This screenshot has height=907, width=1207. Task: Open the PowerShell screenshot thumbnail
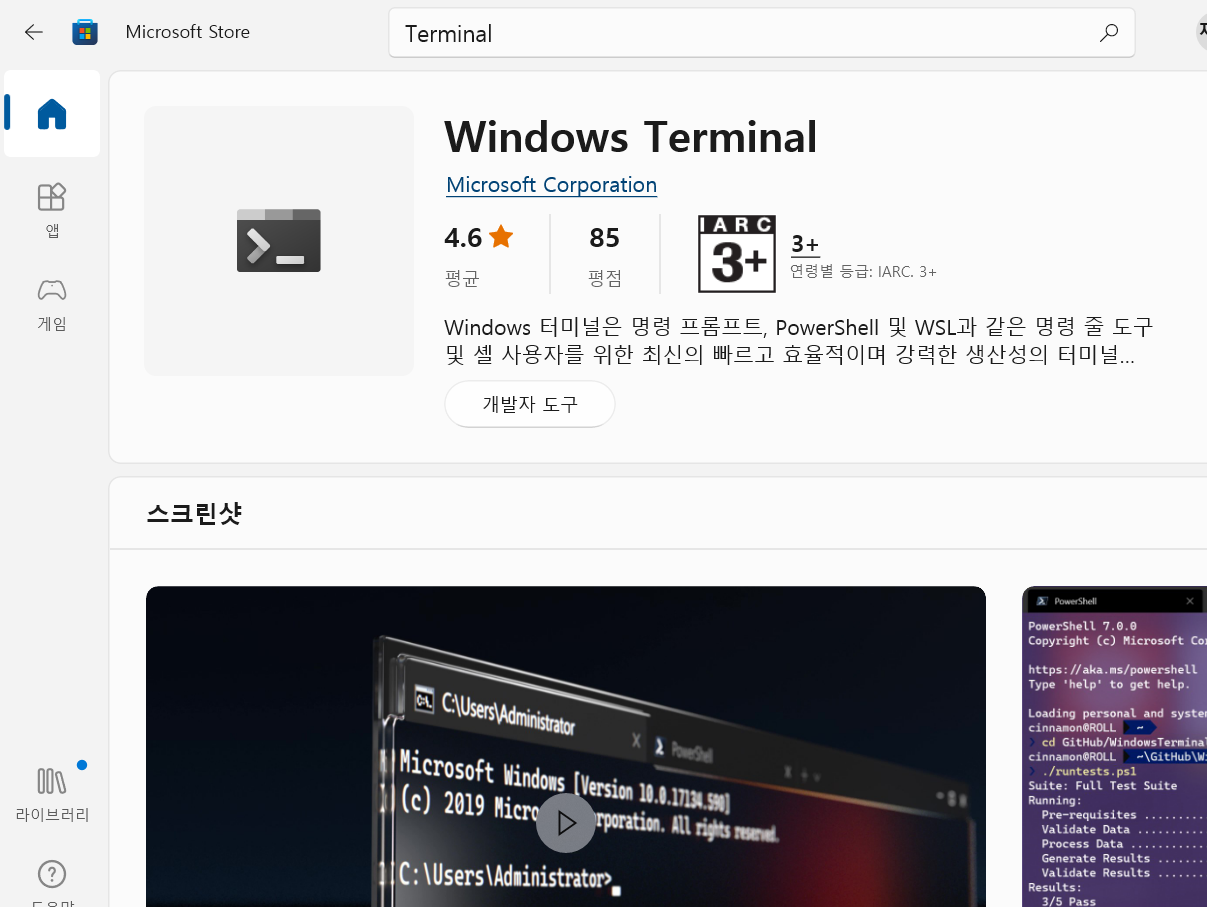[1115, 747]
